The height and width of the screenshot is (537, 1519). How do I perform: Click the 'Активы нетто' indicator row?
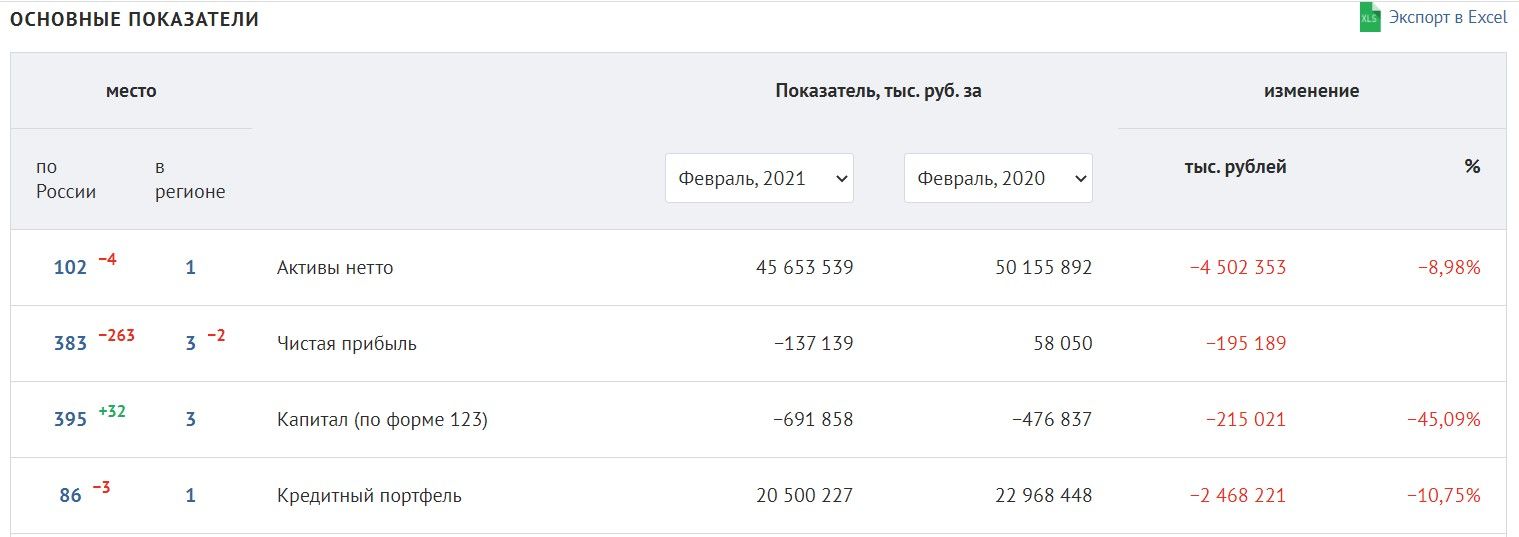[x=335, y=268]
